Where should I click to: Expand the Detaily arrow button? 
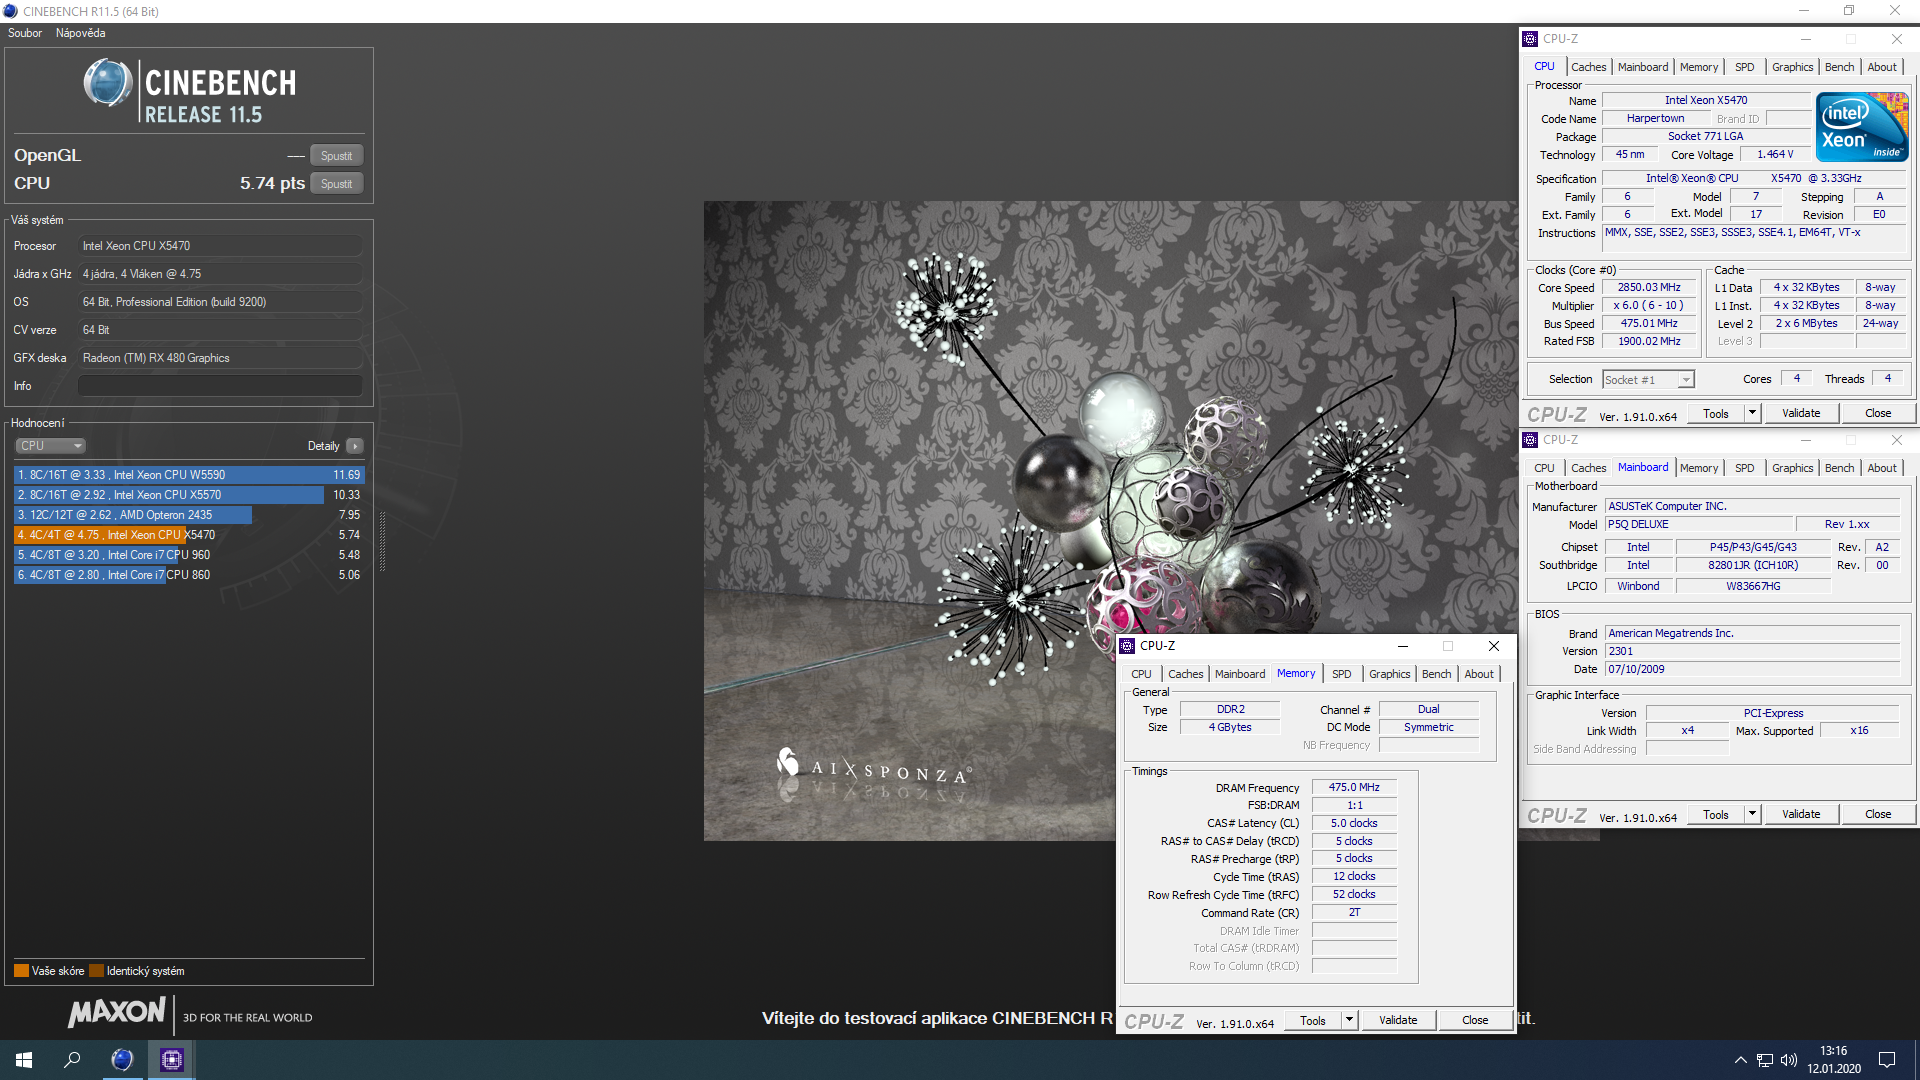355,446
